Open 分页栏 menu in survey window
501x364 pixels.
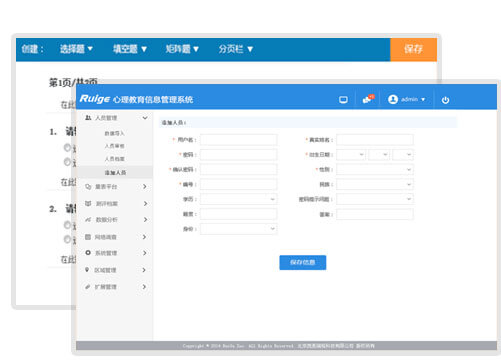pyautogui.click(x=236, y=49)
